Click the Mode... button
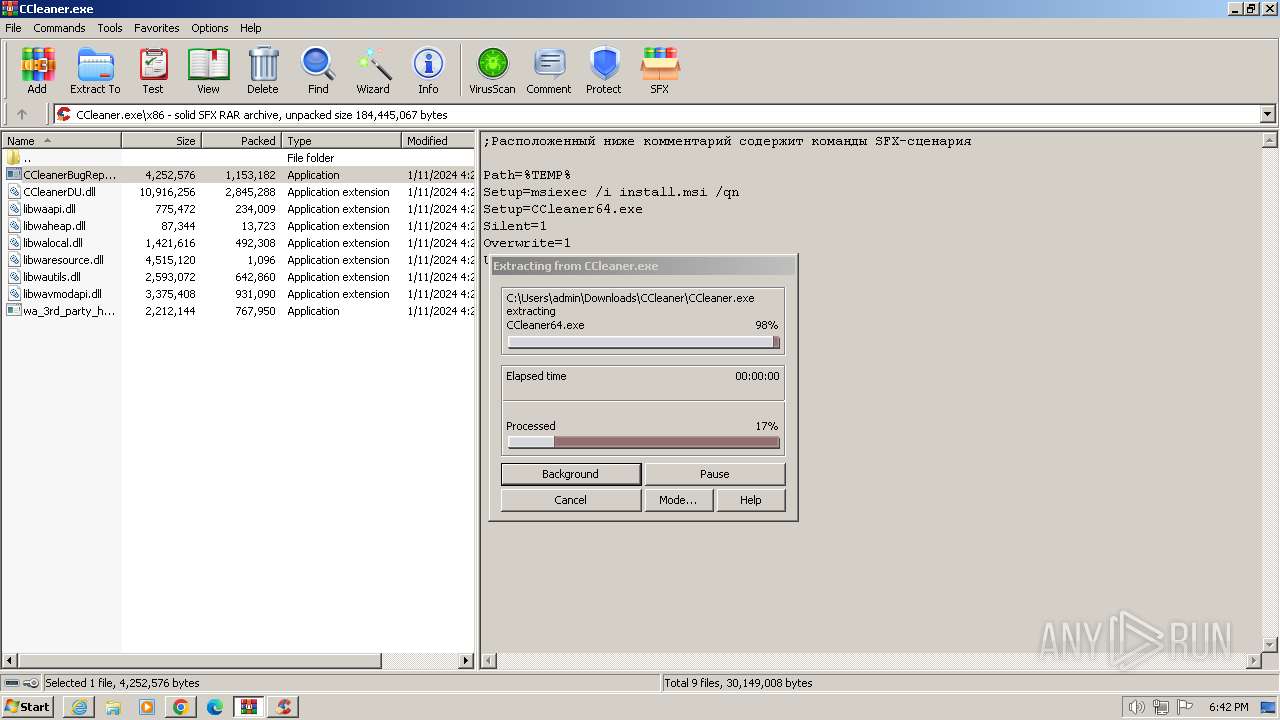 (x=678, y=500)
